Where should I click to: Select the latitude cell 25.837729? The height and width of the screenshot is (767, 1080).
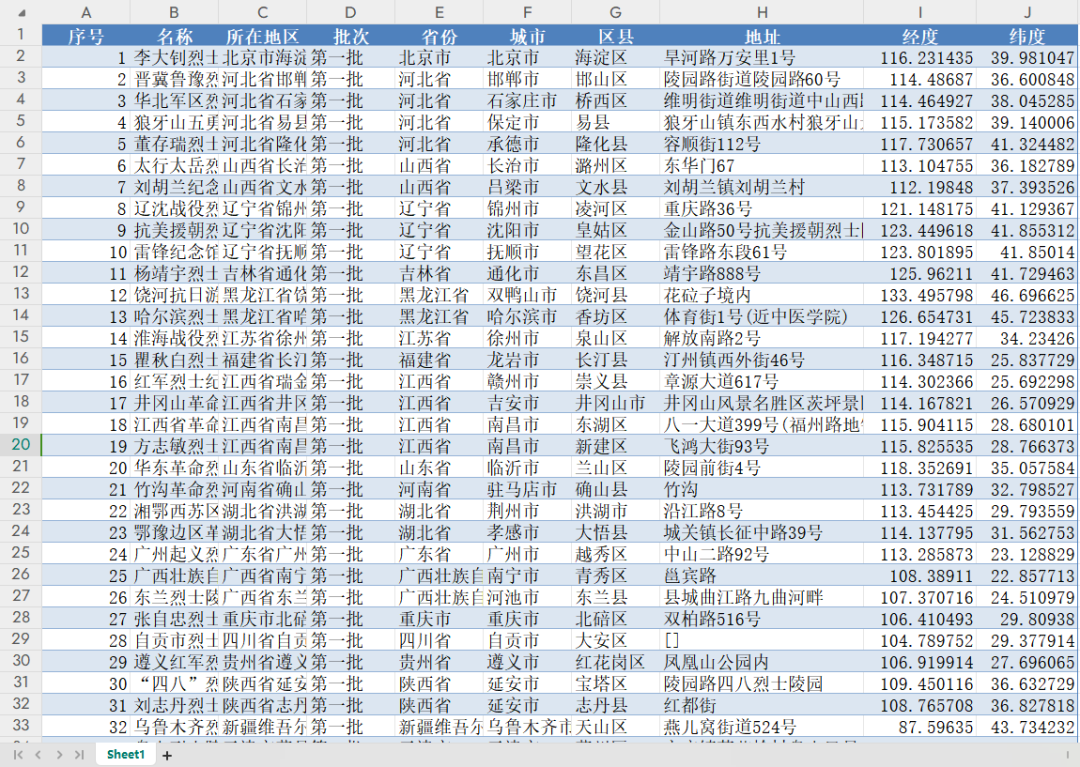click(1027, 360)
